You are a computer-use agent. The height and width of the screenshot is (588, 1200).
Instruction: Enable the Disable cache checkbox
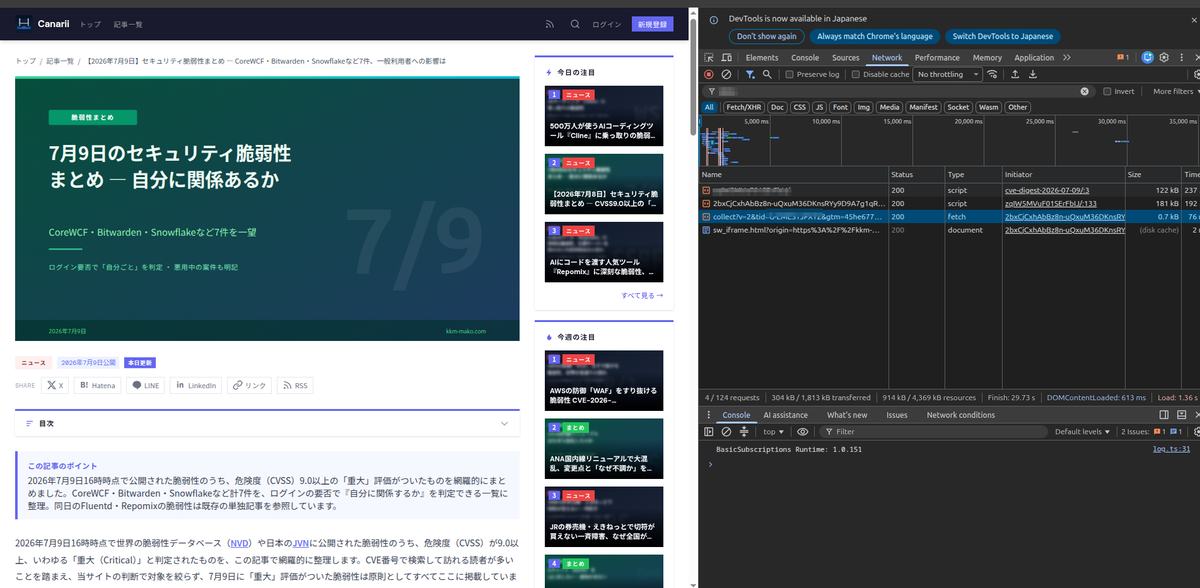click(x=856, y=74)
